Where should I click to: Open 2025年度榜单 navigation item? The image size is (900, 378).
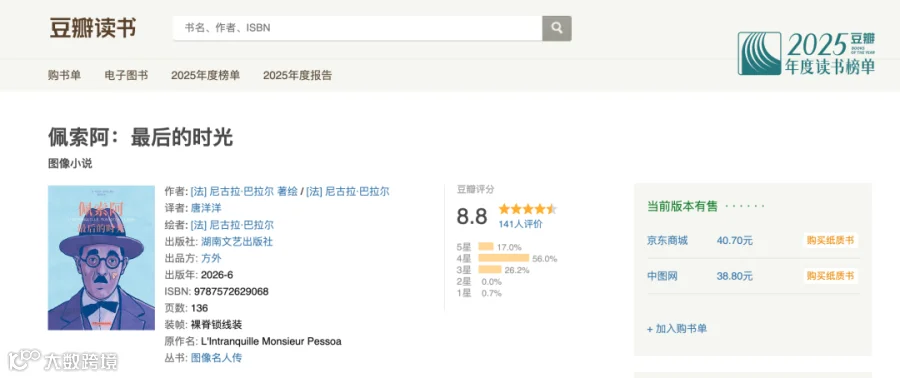tap(205, 75)
